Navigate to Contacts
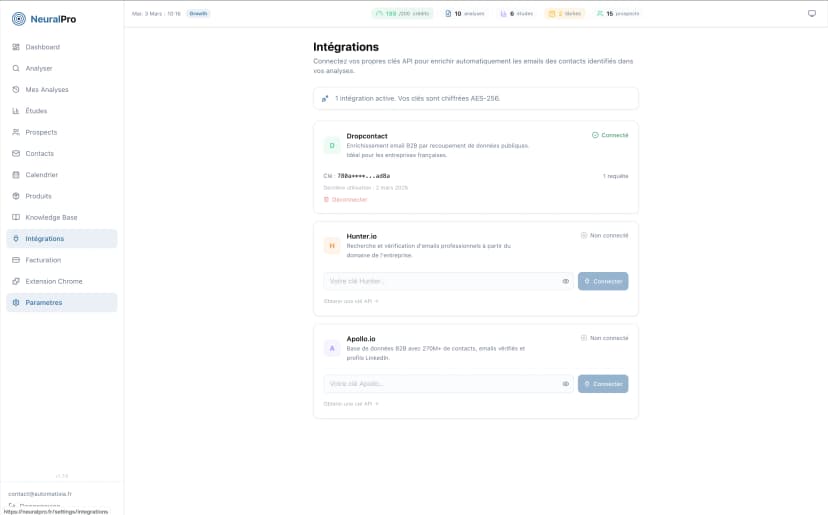The image size is (828, 515). pos(62,154)
